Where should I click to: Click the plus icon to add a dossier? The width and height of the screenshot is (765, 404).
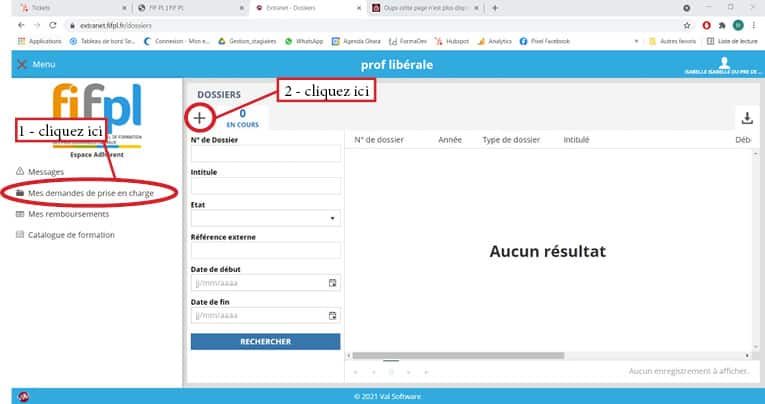point(199,118)
